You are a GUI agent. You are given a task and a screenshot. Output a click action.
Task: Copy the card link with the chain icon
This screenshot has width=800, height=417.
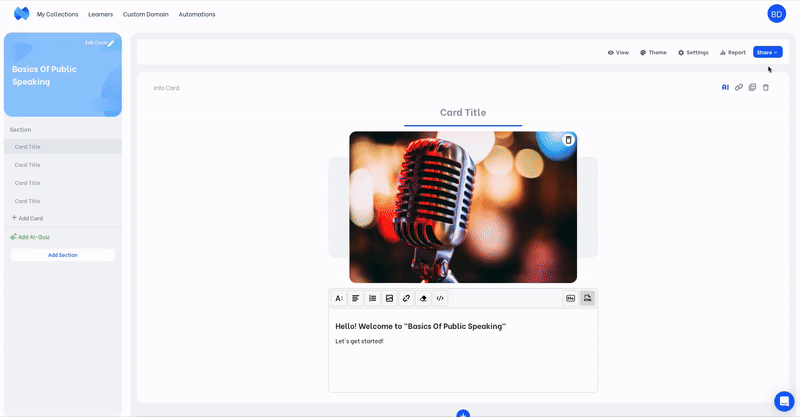(739, 88)
